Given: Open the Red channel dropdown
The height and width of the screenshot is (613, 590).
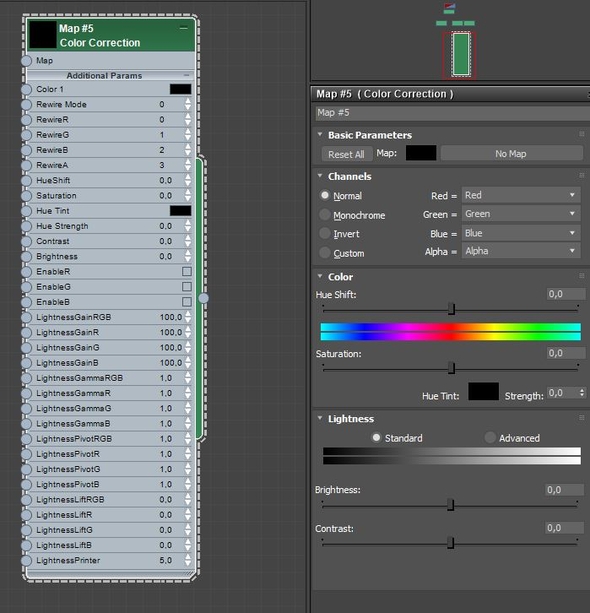Looking at the screenshot, I should tap(521, 195).
